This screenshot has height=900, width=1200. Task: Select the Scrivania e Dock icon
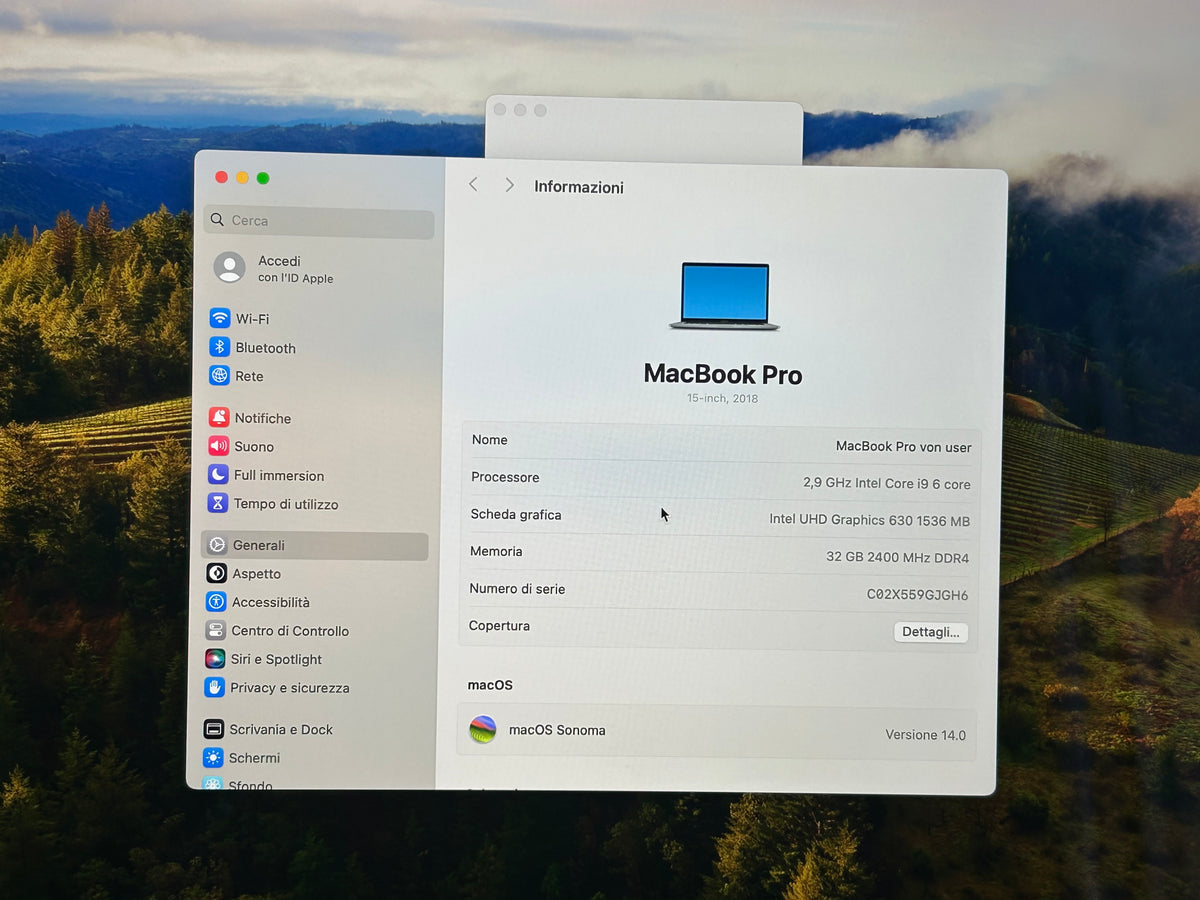point(213,729)
